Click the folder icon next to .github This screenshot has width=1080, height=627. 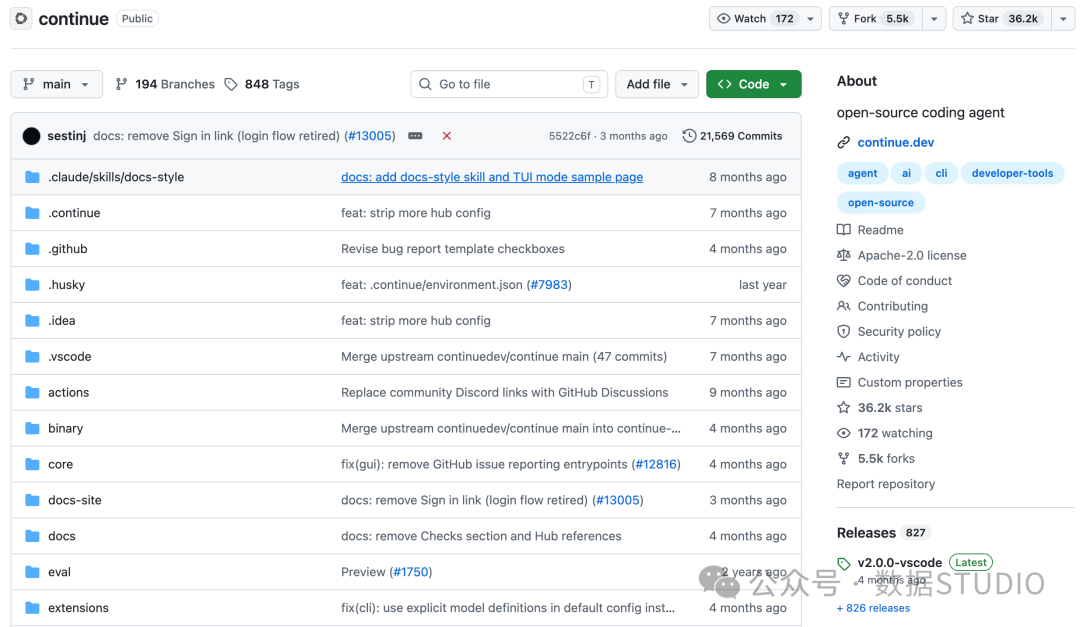(32, 249)
